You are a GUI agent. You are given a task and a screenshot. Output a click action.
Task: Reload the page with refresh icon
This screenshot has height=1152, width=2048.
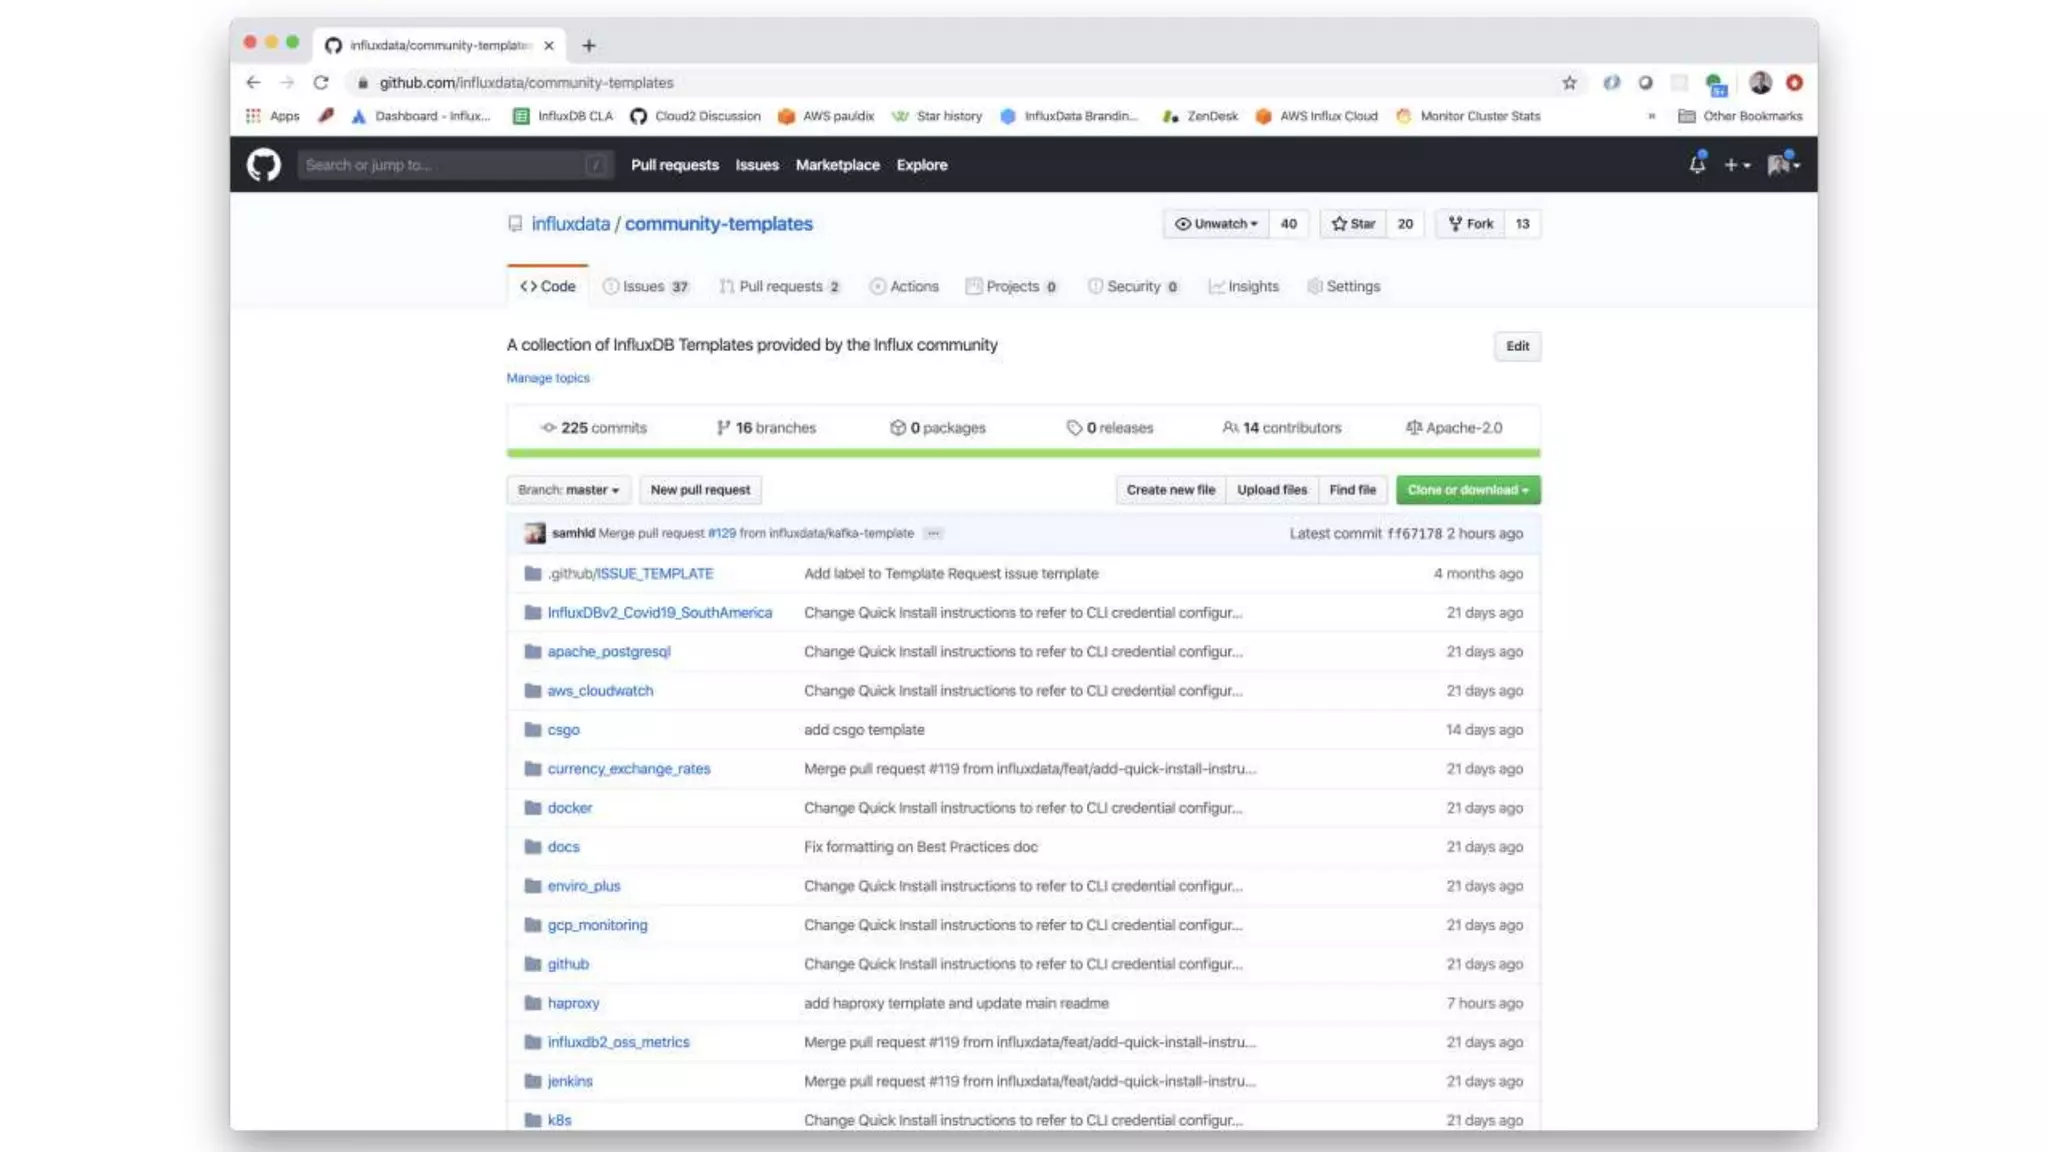point(321,83)
